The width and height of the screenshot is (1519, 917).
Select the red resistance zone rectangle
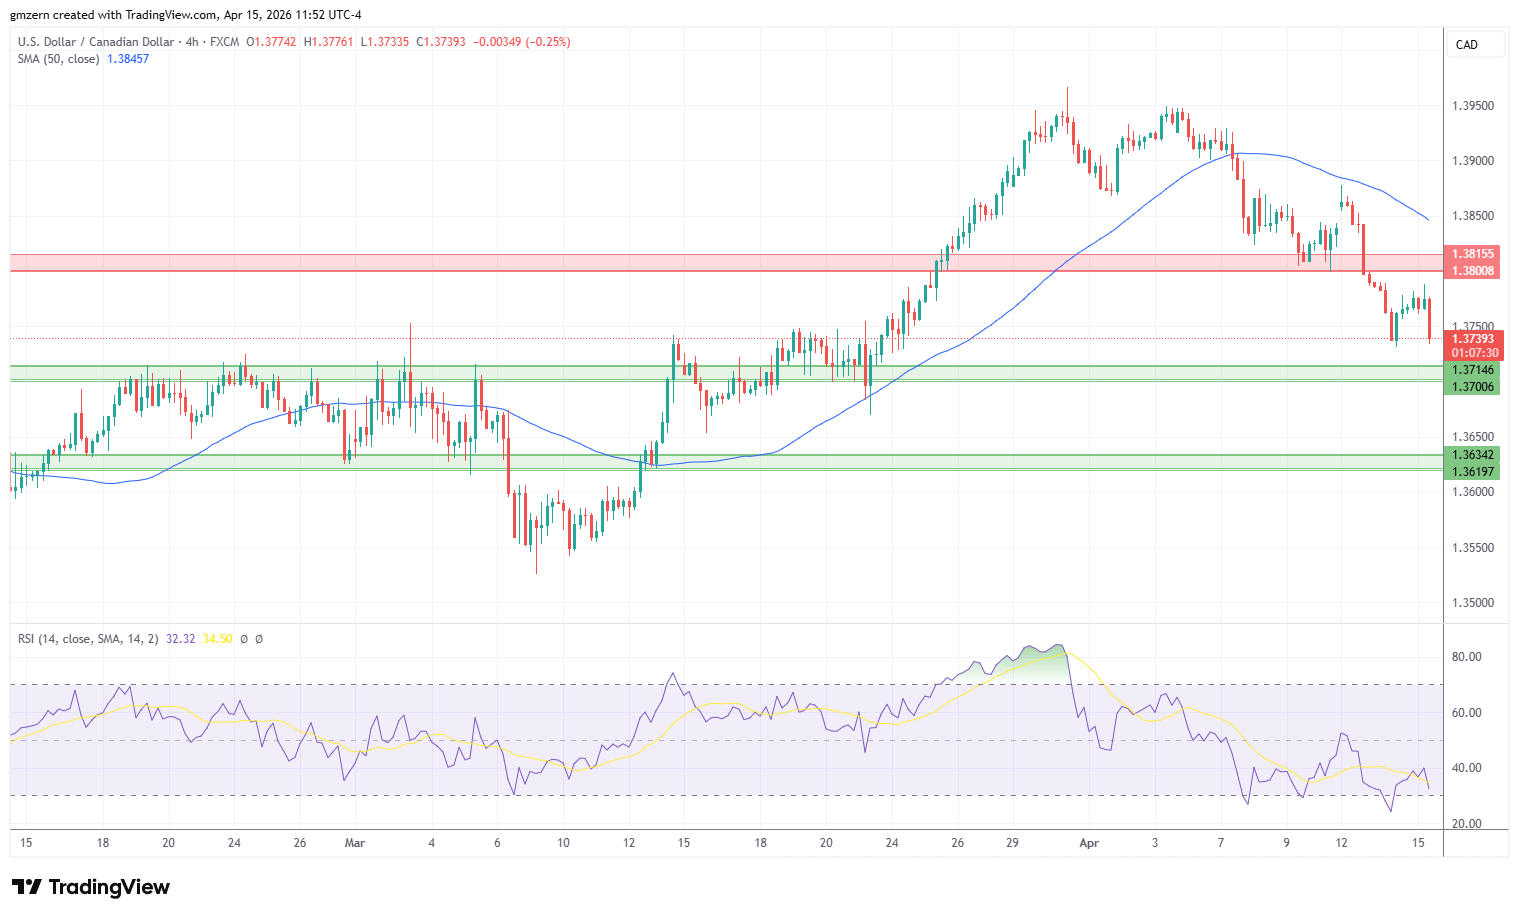coord(726,263)
